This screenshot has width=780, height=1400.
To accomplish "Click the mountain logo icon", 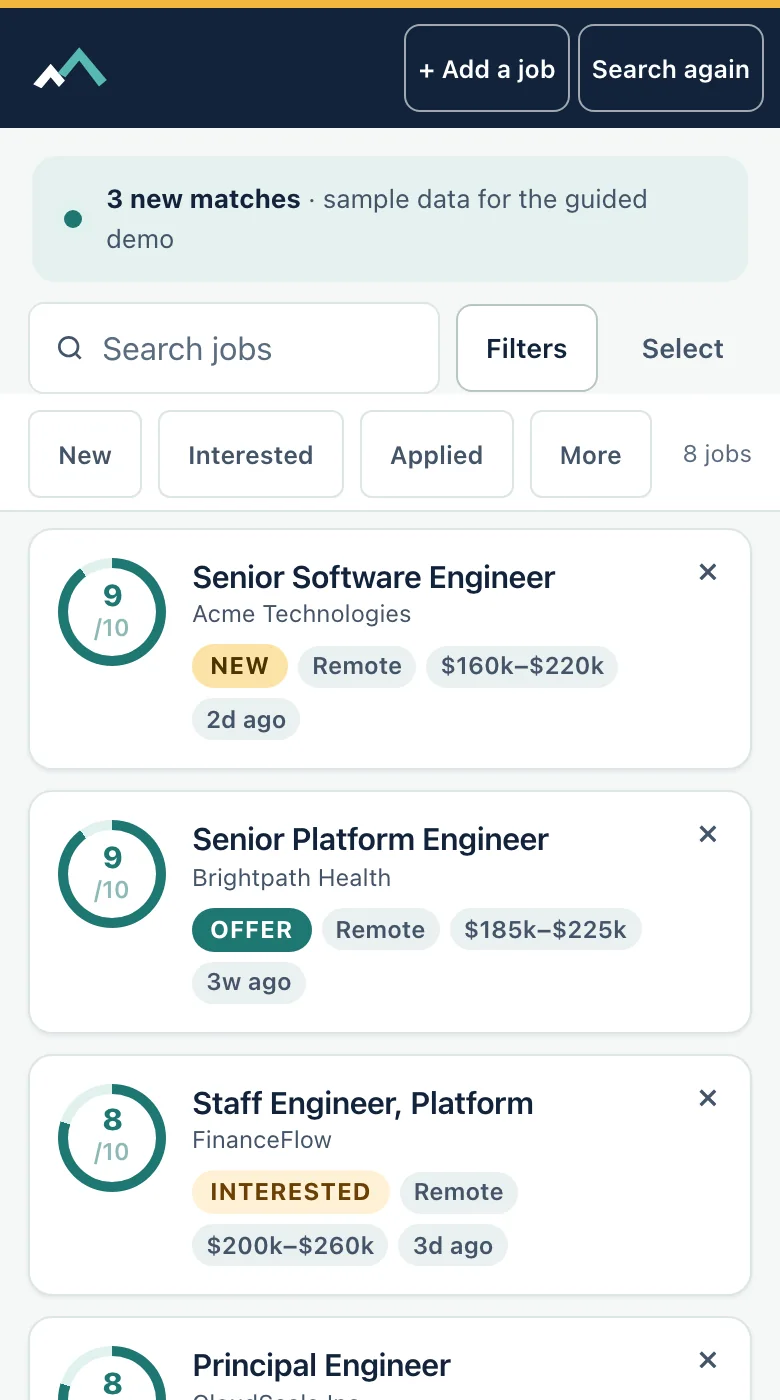I will 70,68.
